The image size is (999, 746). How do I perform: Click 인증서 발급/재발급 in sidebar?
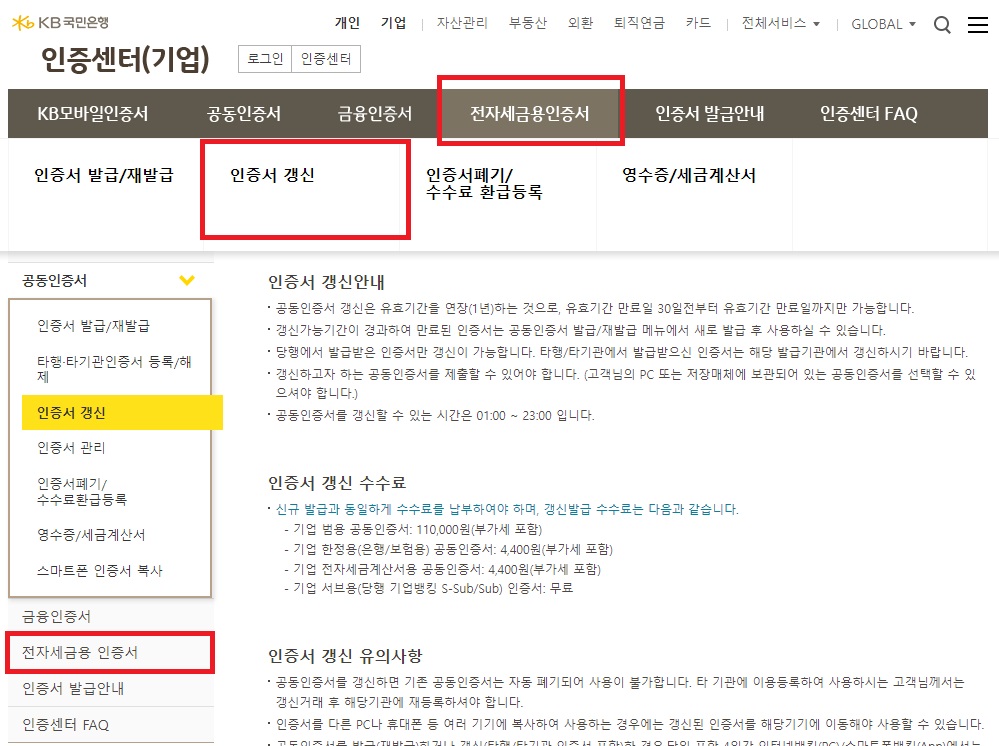[x=94, y=326]
